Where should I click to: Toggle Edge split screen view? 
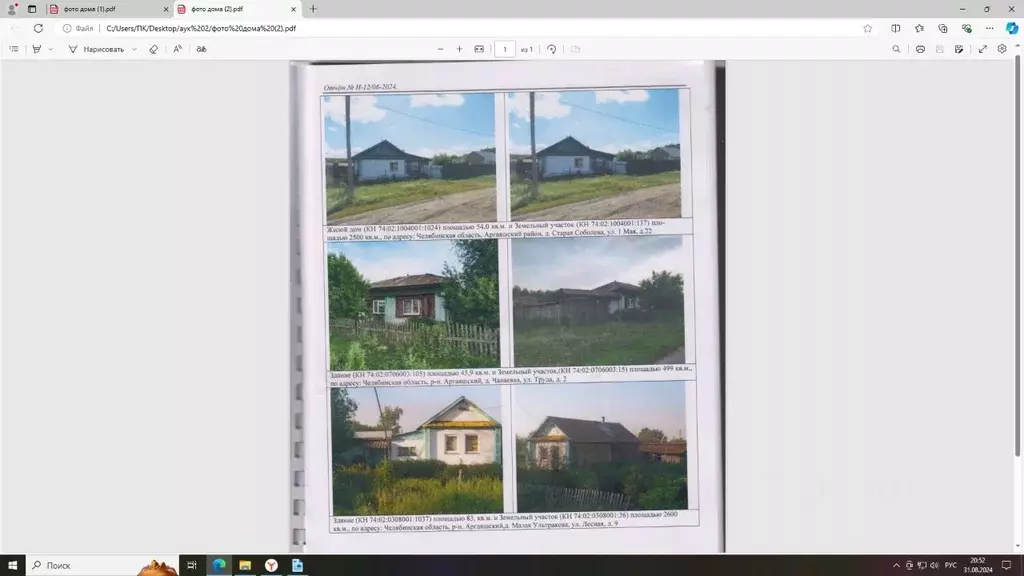click(895, 28)
